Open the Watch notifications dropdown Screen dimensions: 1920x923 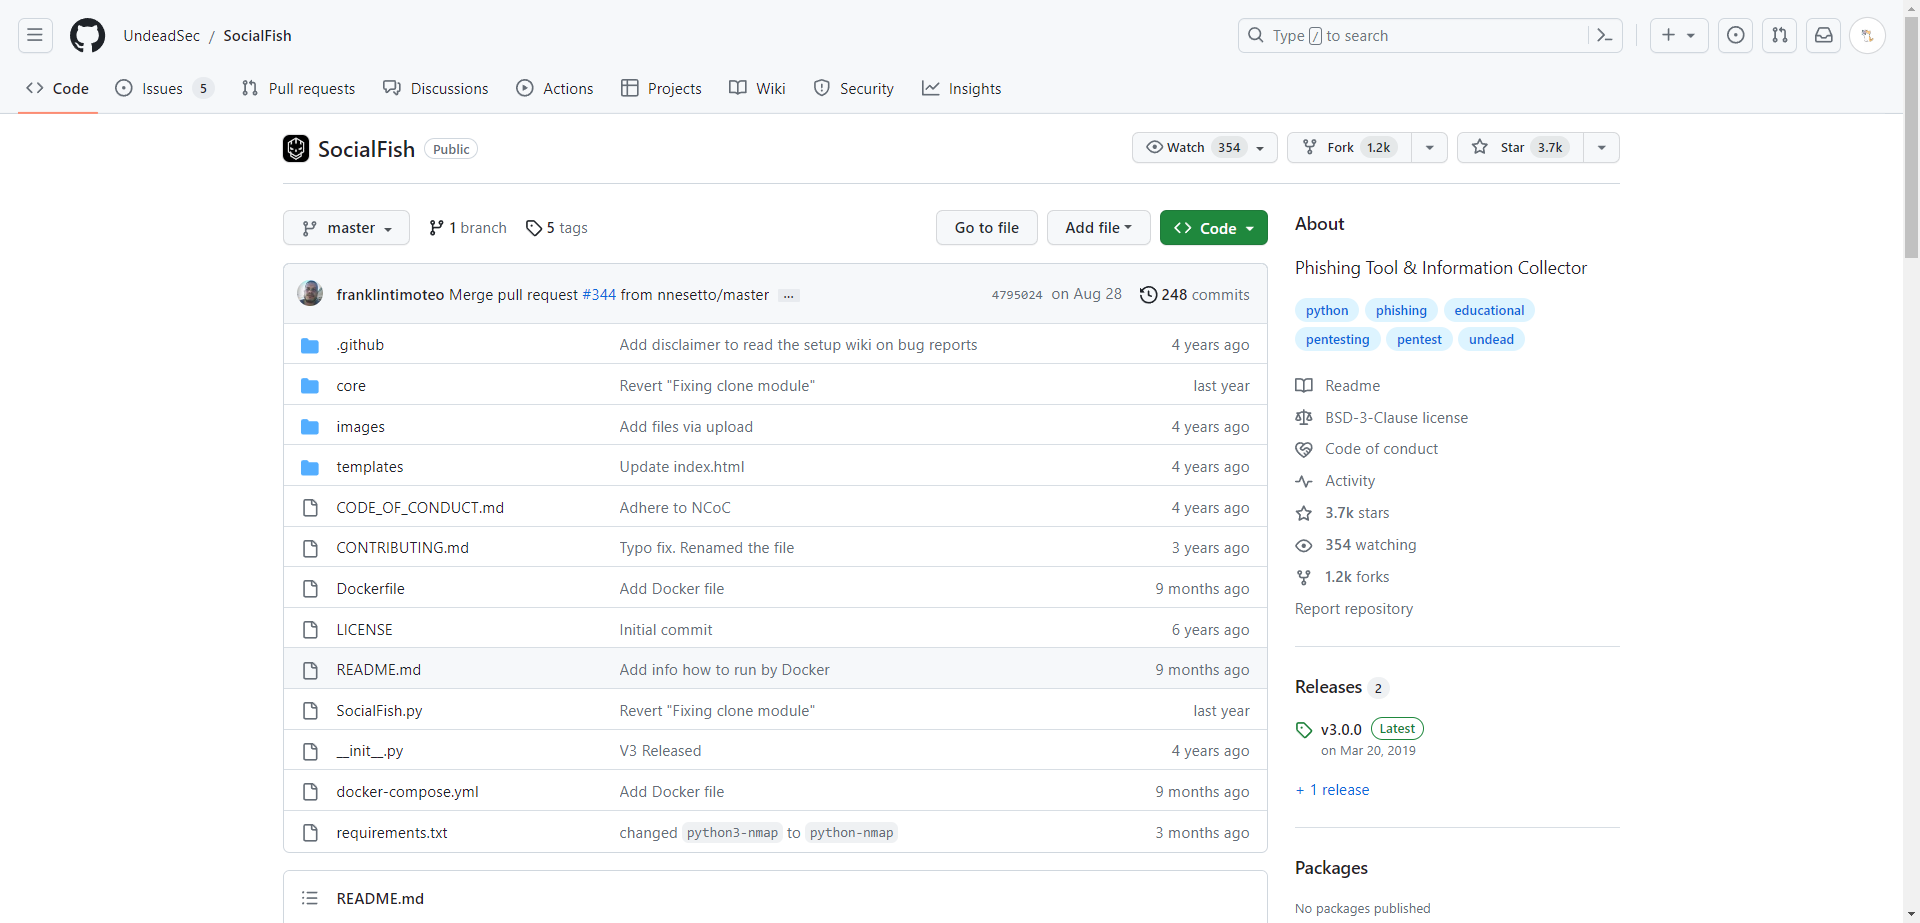tap(1205, 148)
